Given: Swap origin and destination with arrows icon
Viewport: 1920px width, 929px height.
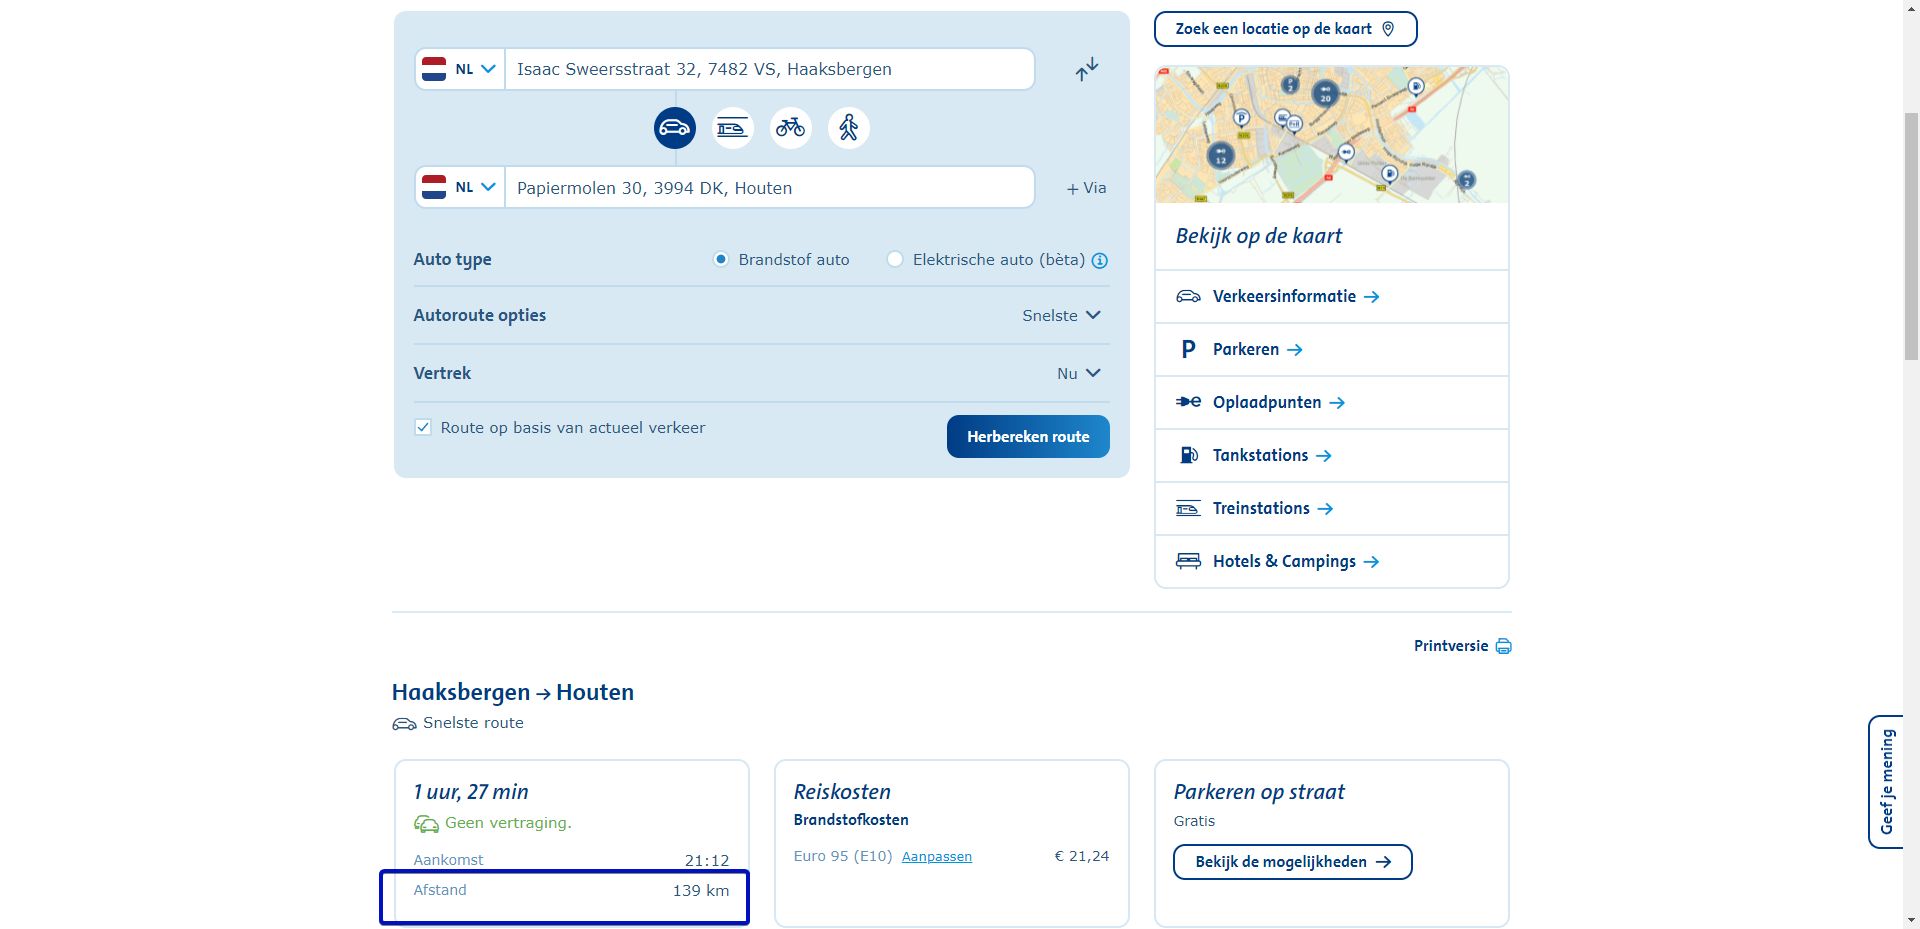Looking at the screenshot, I should 1087,69.
